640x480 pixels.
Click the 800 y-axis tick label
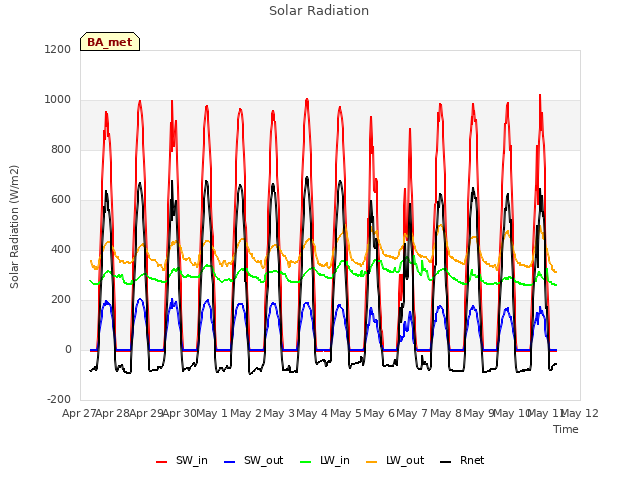click(x=61, y=149)
